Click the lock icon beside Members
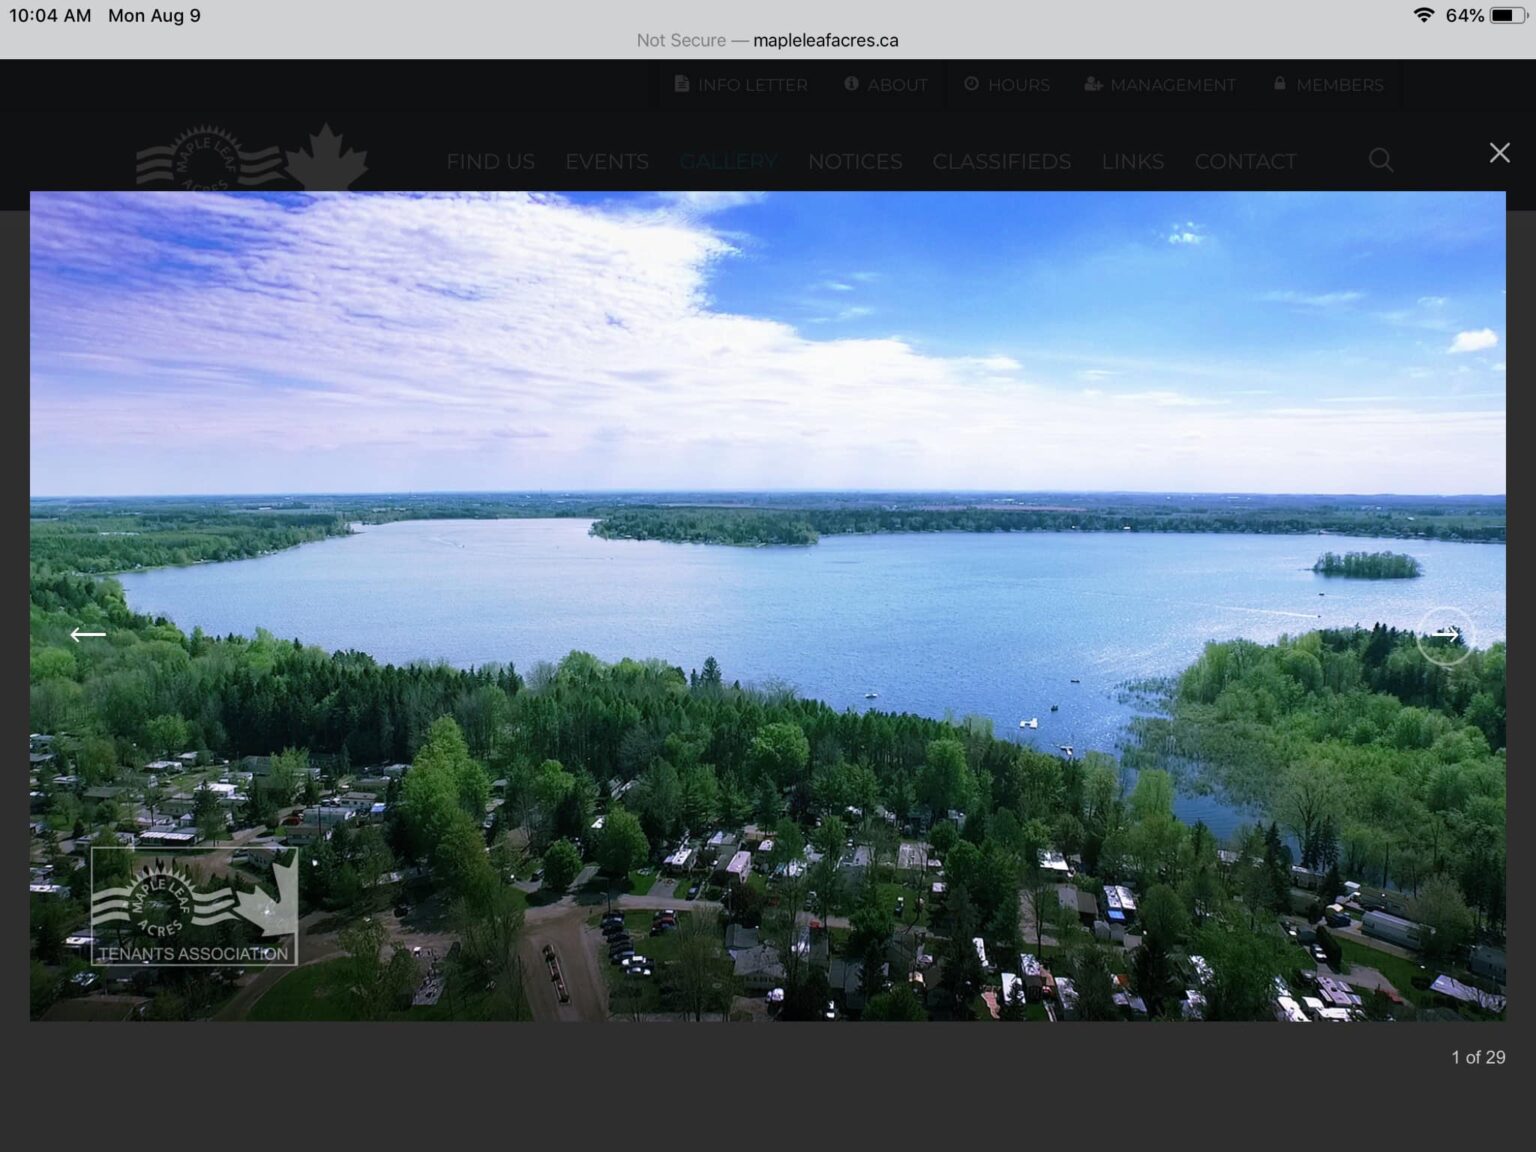Screen dimensions: 1536x1152 coord(1280,84)
